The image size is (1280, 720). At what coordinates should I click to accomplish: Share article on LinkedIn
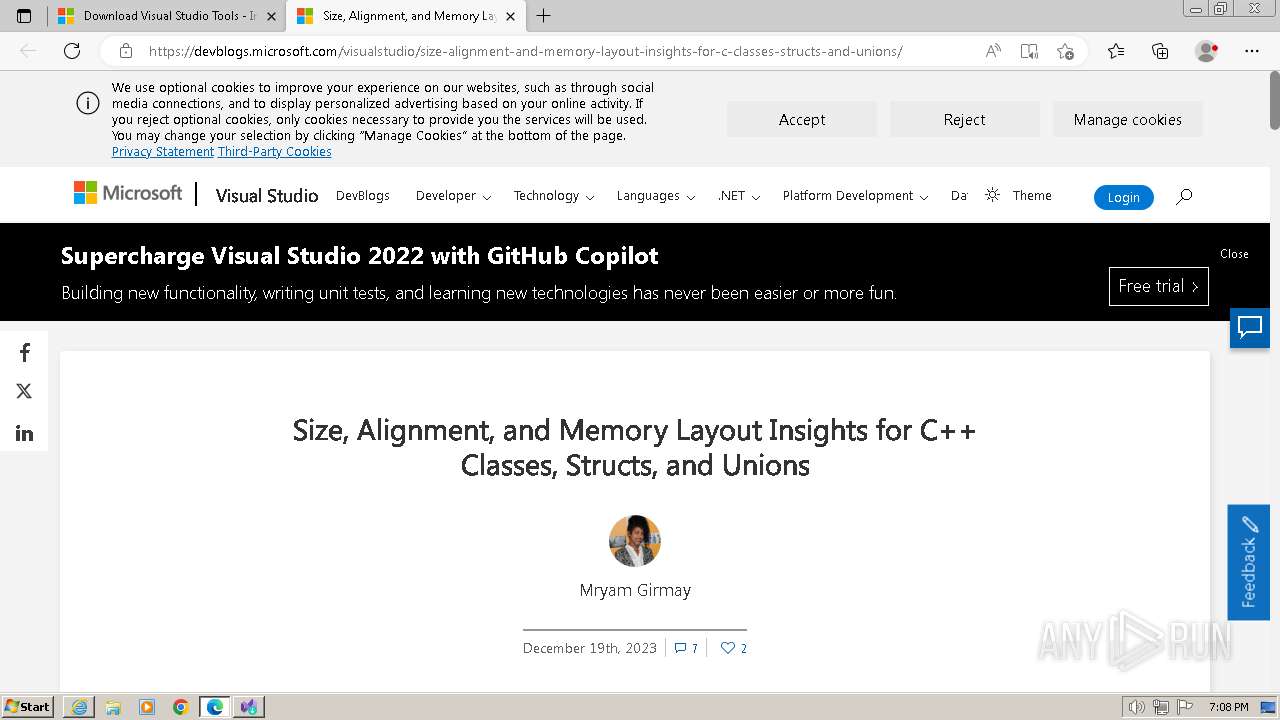click(25, 433)
